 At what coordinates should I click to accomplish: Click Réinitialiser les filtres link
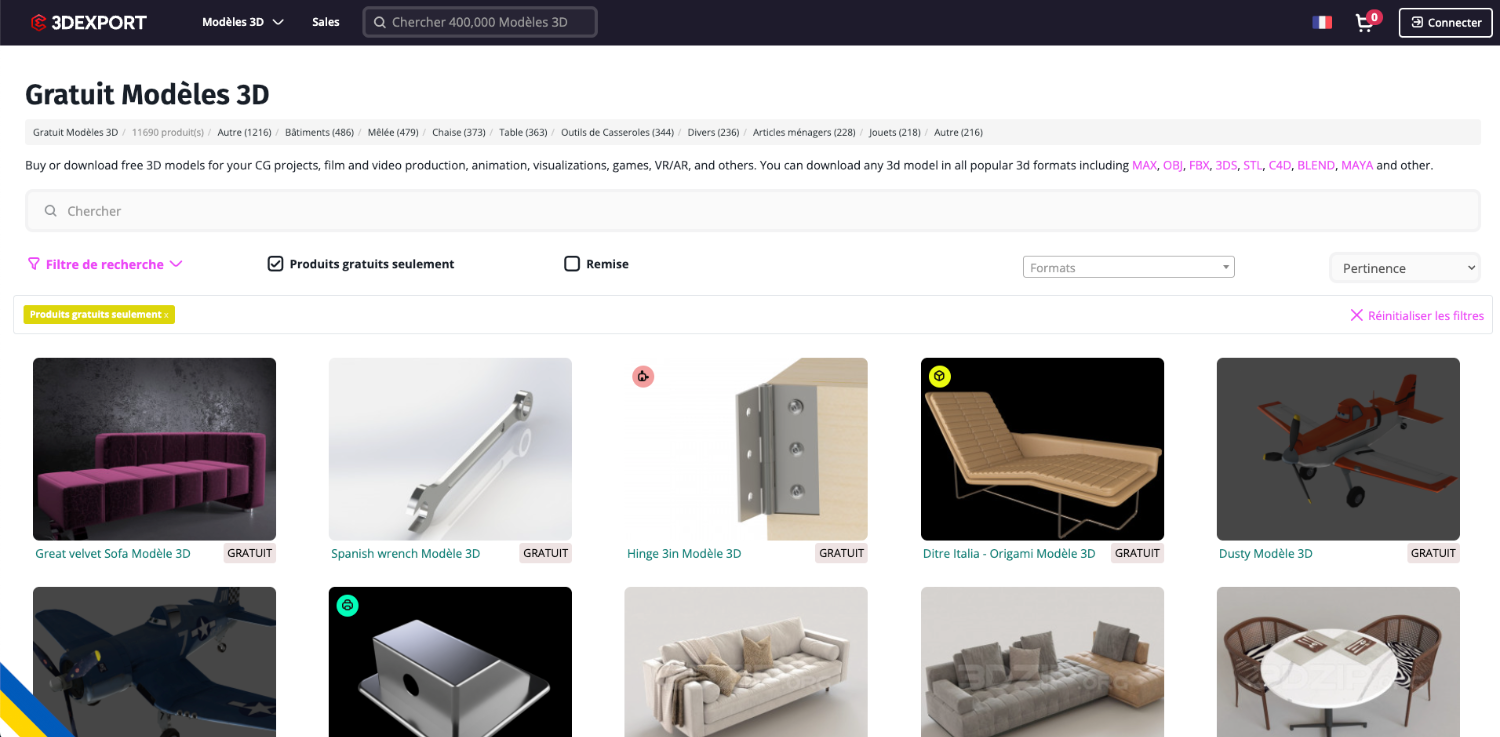(1417, 315)
